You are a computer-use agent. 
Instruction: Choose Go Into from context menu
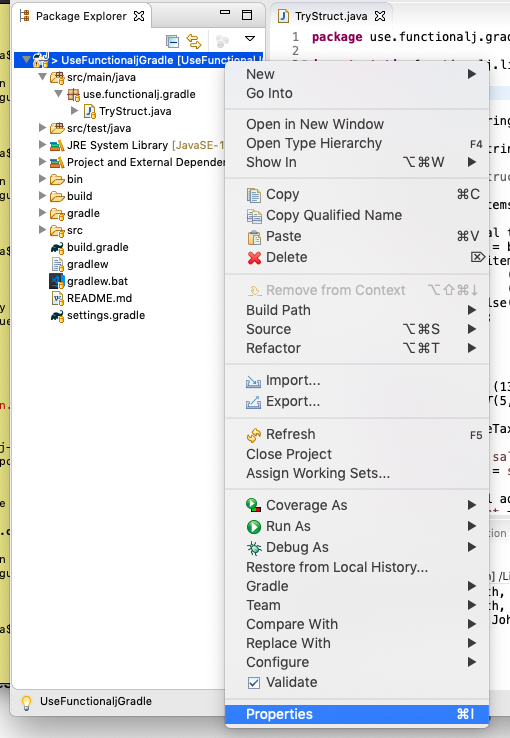point(357,93)
